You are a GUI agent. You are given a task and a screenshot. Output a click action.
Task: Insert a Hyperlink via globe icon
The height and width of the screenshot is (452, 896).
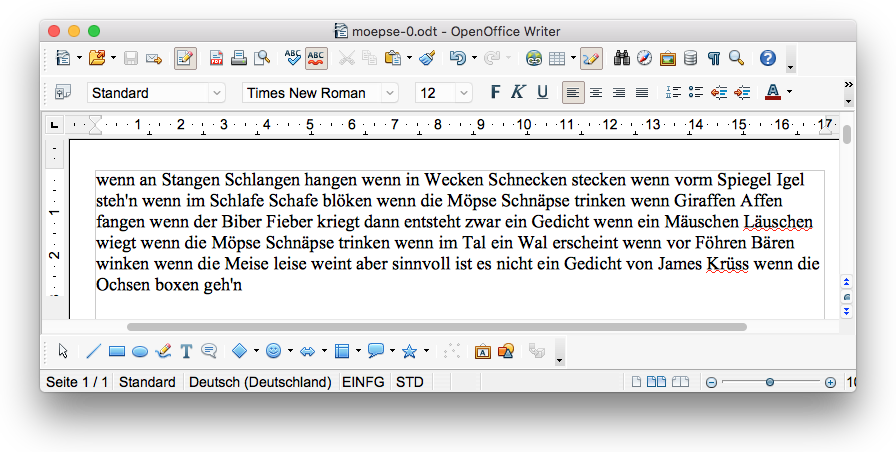[x=534, y=58]
